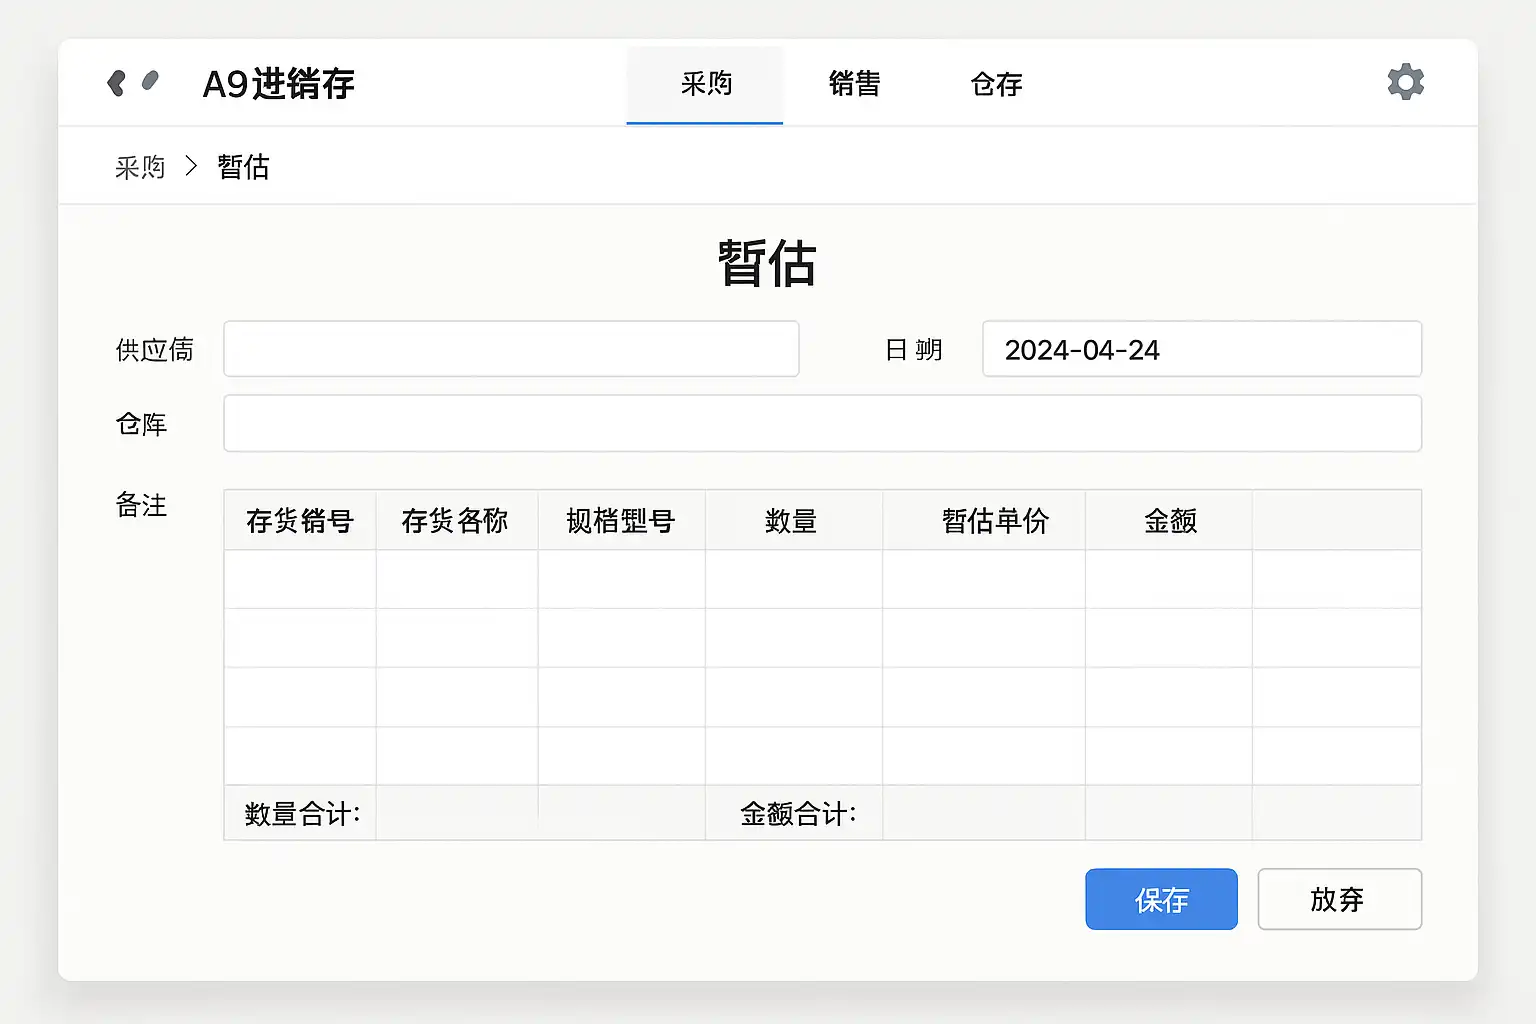Click the date field showing 2024-04-24
Image resolution: width=1536 pixels, height=1024 pixels.
point(1201,349)
